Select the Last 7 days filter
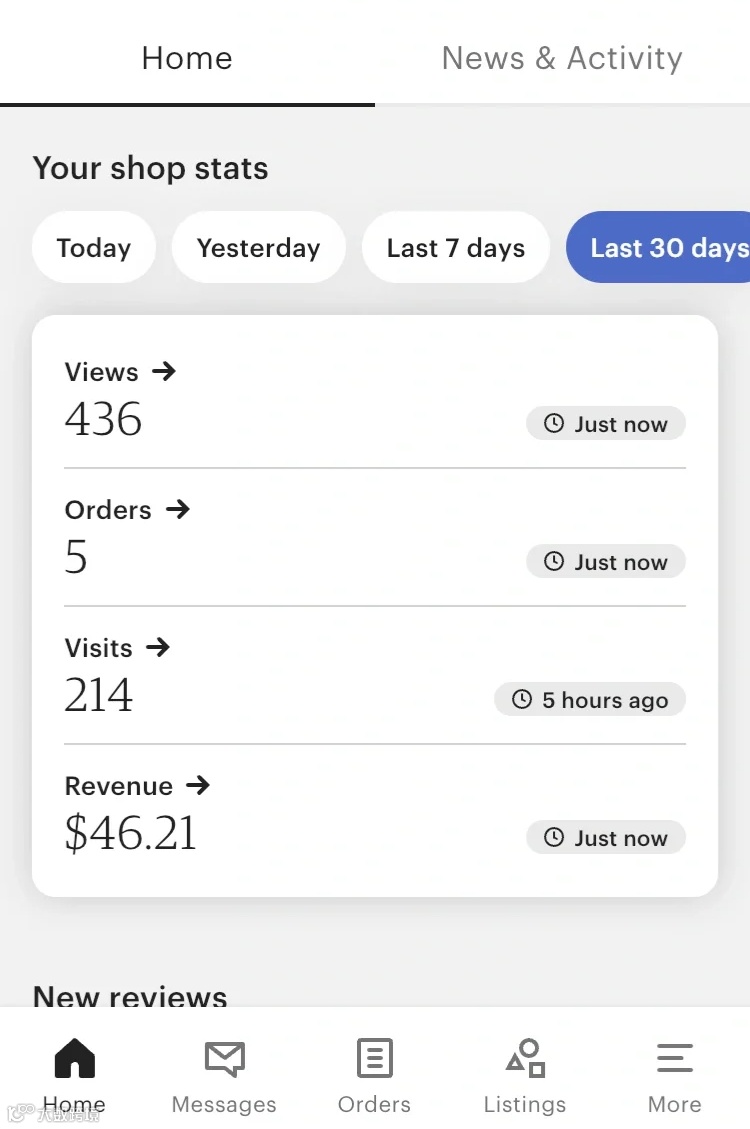 (x=455, y=248)
